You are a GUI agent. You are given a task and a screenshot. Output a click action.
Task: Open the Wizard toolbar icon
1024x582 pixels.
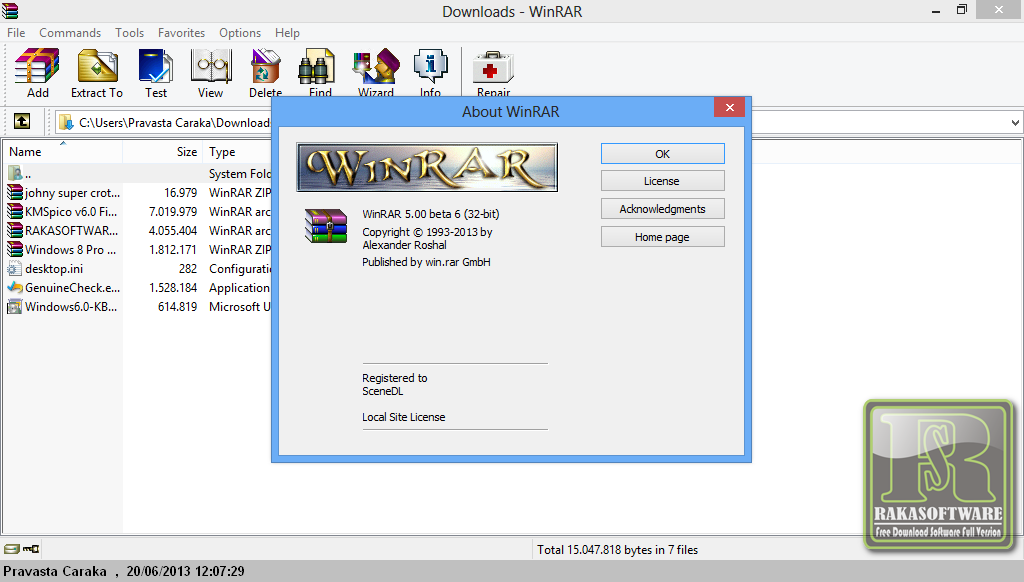(x=376, y=66)
